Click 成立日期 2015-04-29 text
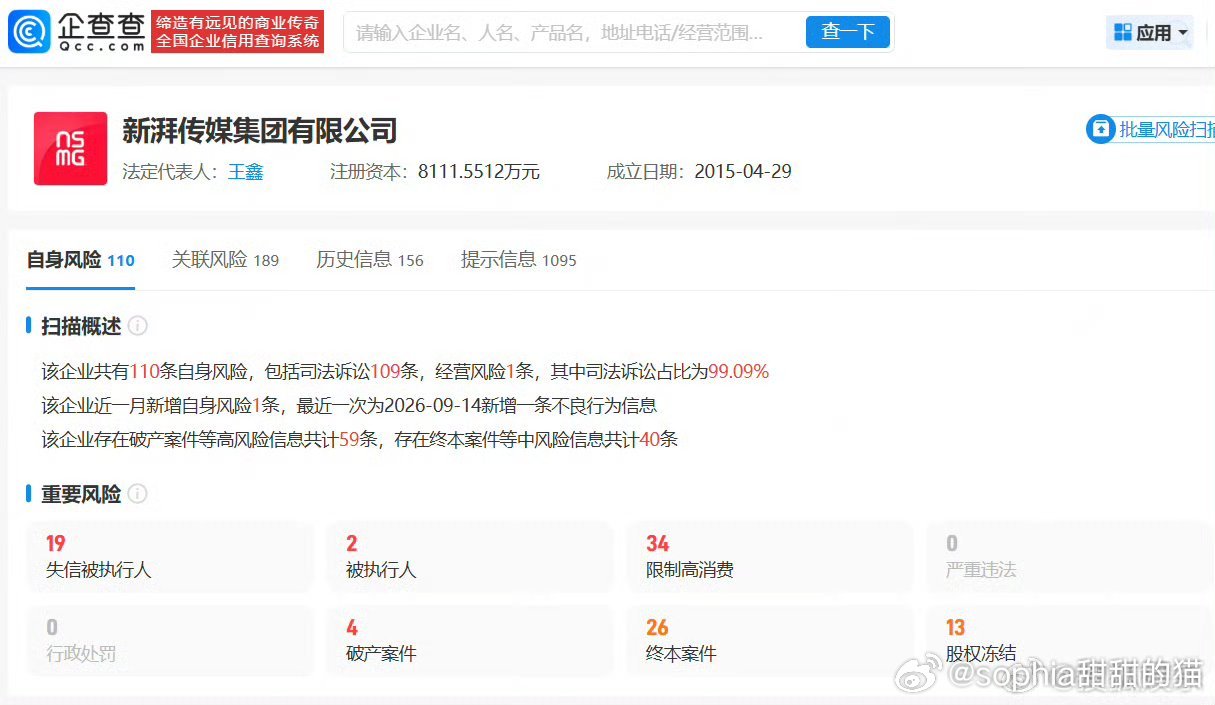 point(699,172)
